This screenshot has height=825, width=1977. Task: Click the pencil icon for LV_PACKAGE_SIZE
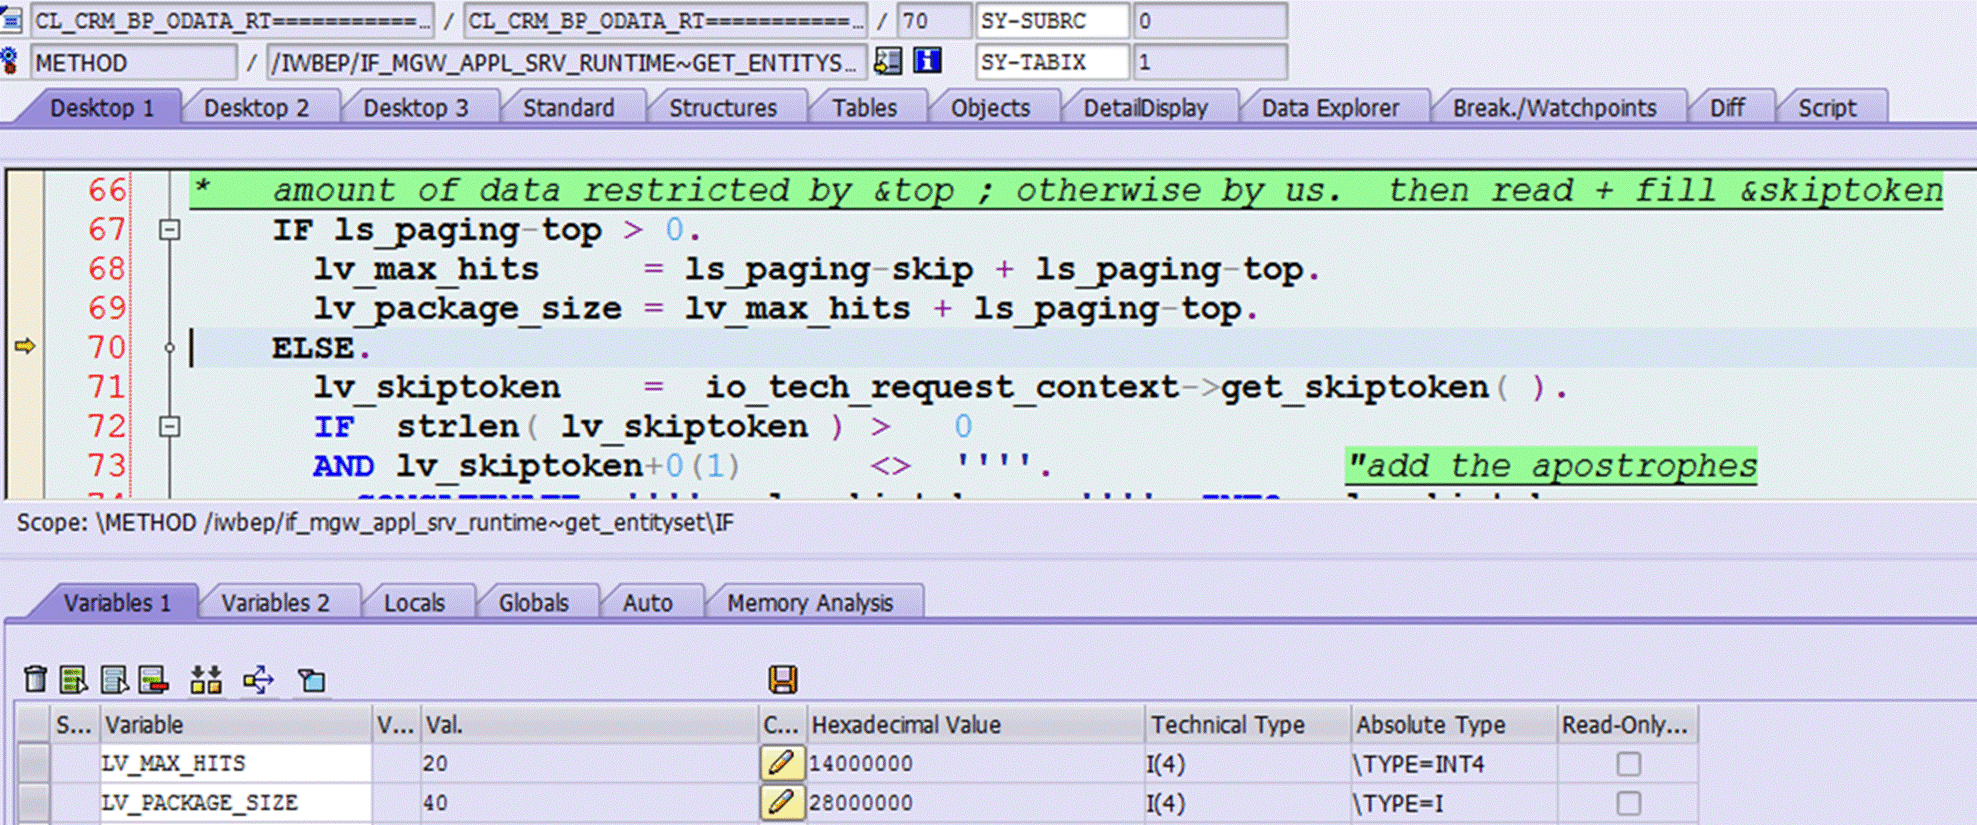(781, 802)
